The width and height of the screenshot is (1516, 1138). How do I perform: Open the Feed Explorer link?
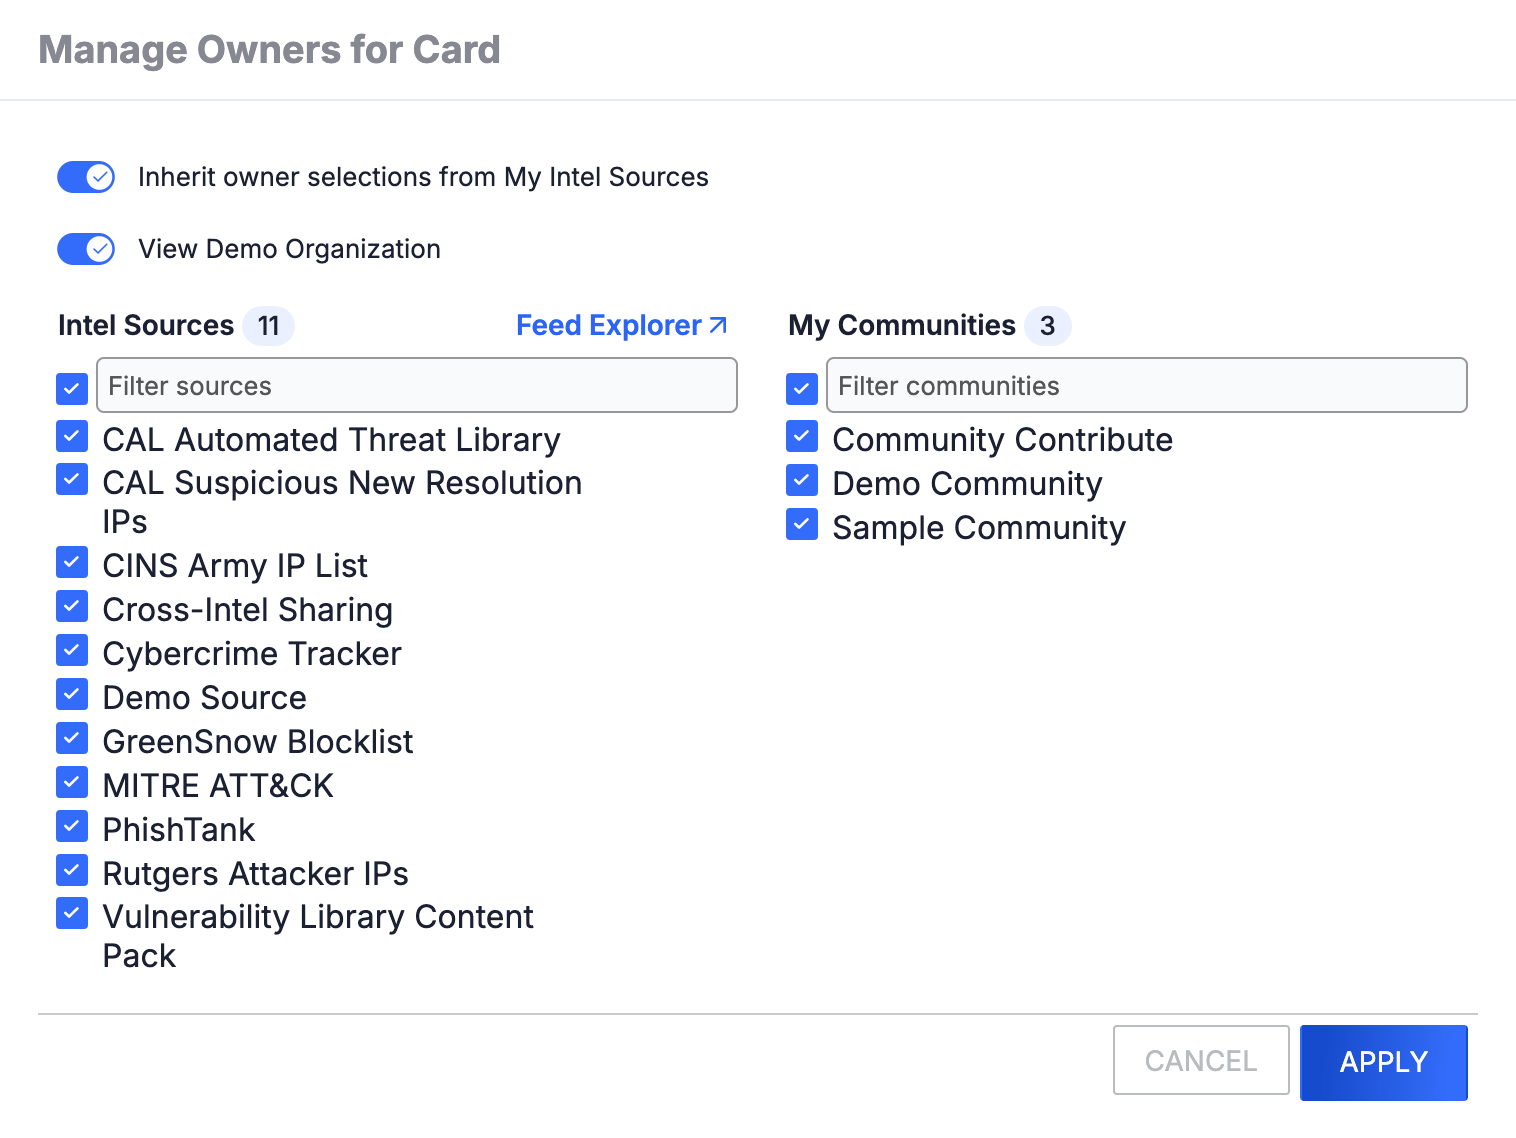pos(621,326)
